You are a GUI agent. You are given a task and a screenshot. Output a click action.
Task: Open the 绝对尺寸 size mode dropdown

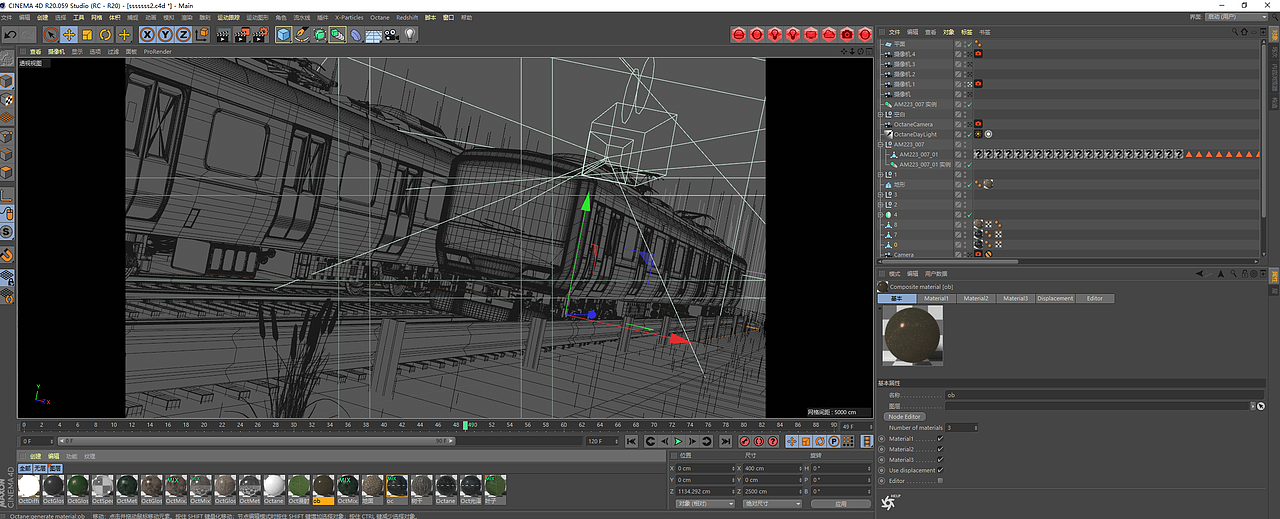(x=774, y=504)
